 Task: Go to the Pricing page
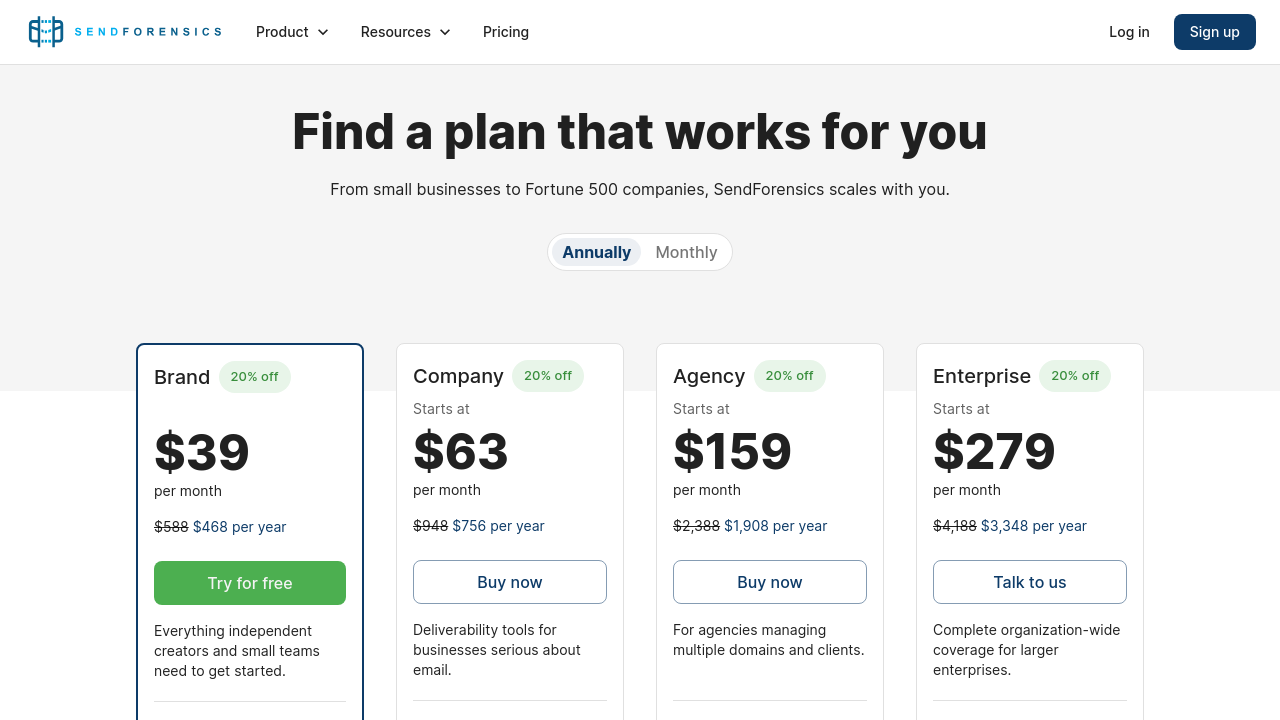[506, 32]
